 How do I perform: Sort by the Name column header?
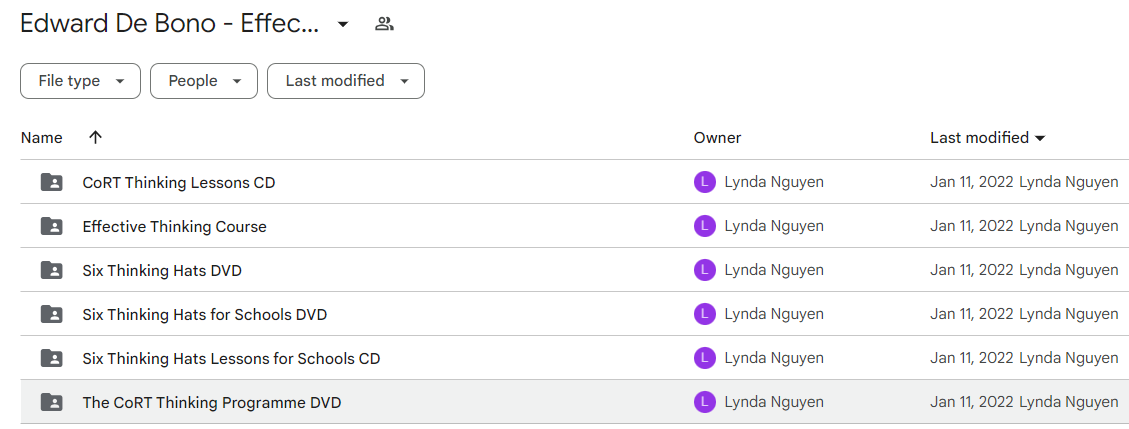[42, 137]
